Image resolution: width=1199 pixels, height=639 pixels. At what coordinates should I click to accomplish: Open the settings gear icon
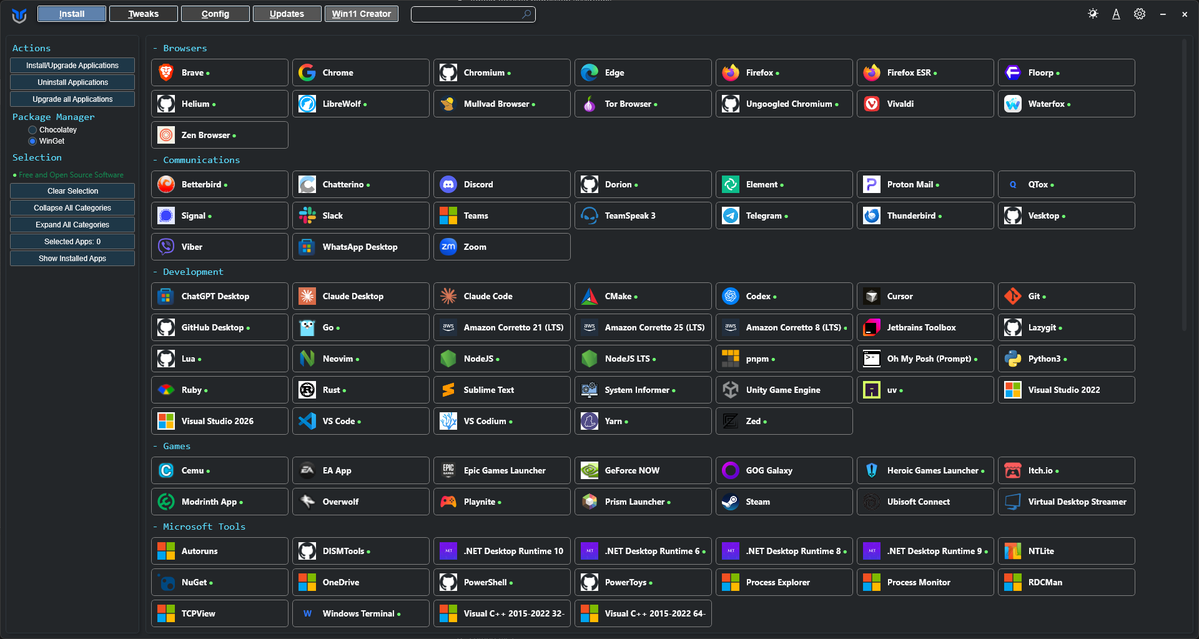1139,14
